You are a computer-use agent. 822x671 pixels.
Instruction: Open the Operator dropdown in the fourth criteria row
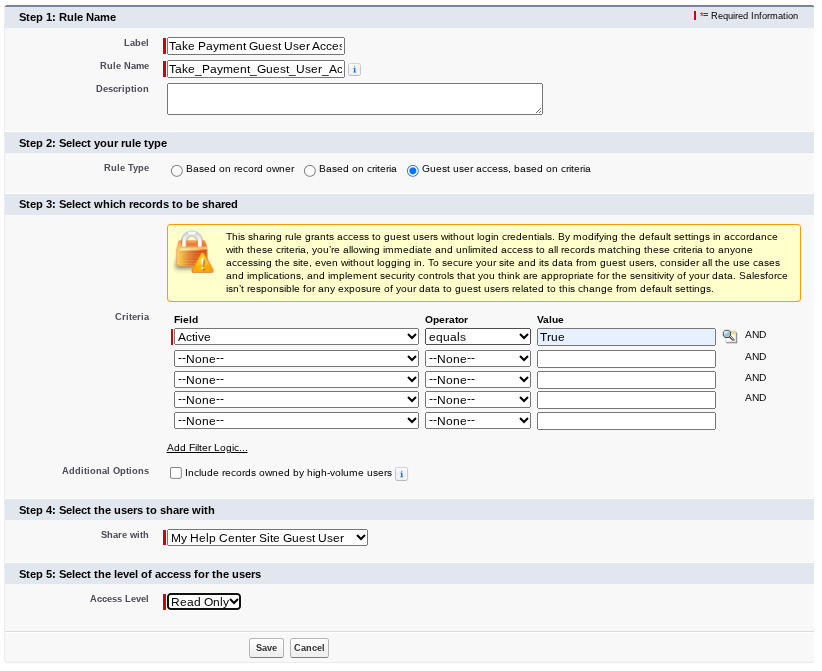[x=478, y=399]
